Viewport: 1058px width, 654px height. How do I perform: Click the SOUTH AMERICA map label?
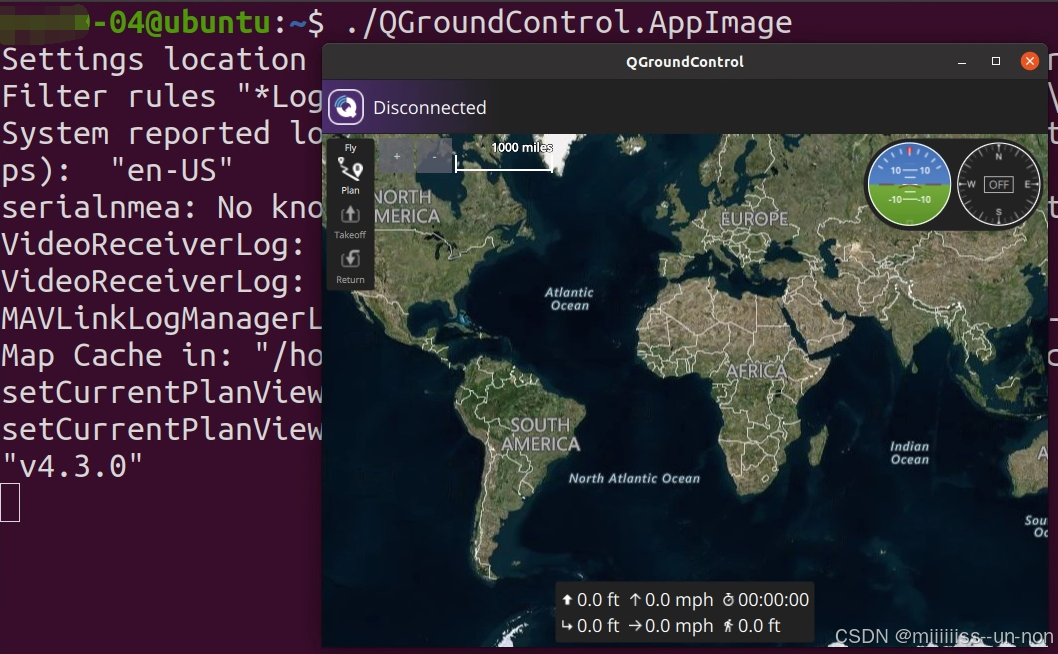540,434
